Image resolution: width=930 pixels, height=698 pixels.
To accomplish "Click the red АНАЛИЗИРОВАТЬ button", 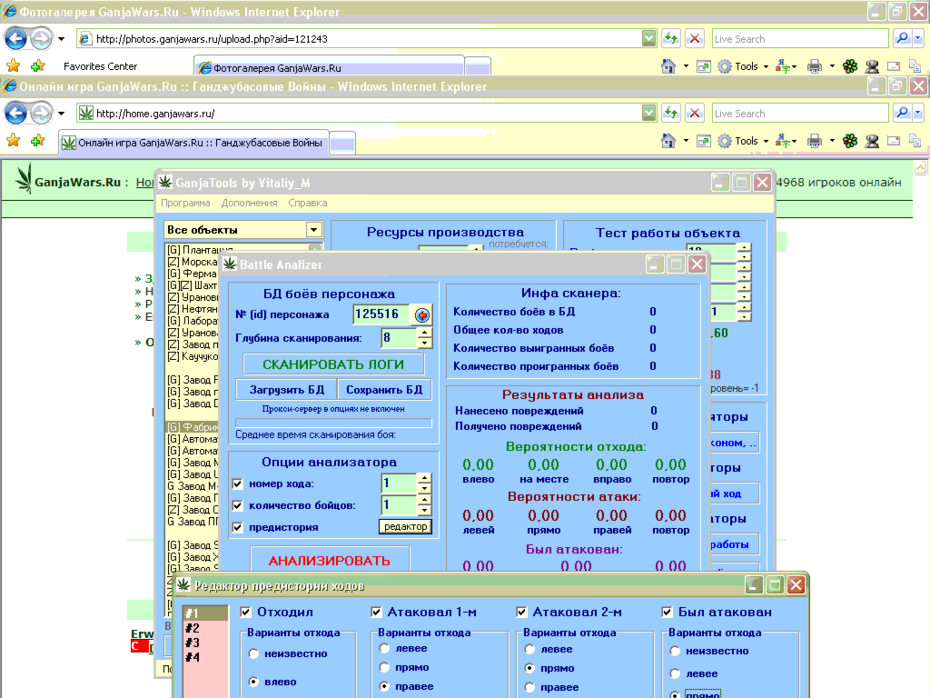I will coord(329,560).
